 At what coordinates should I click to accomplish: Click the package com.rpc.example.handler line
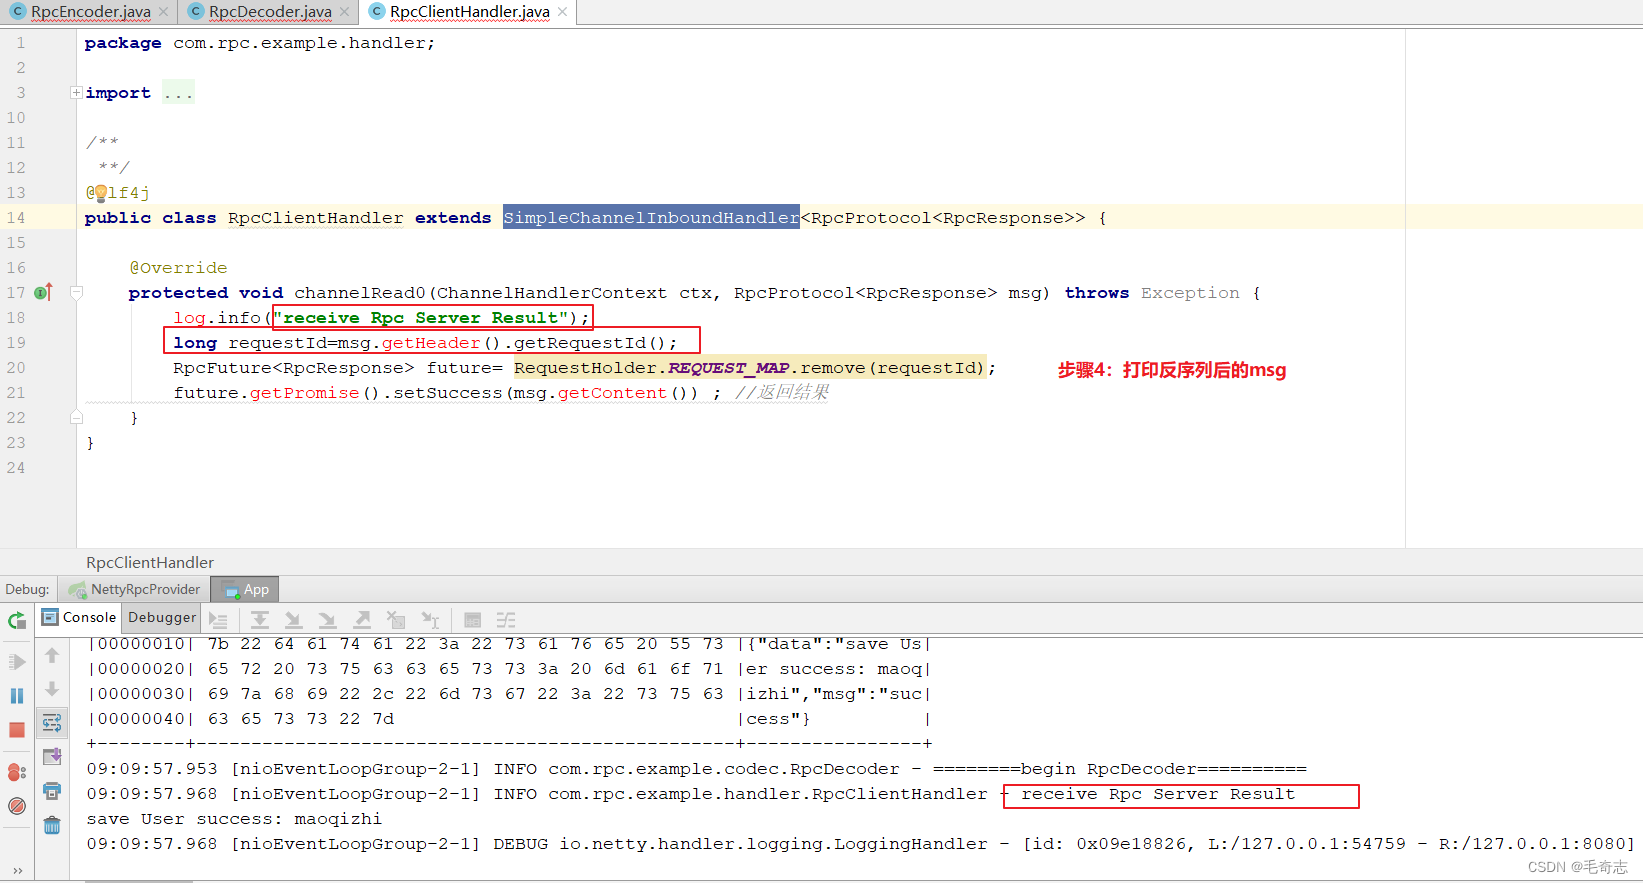click(260, 43)
